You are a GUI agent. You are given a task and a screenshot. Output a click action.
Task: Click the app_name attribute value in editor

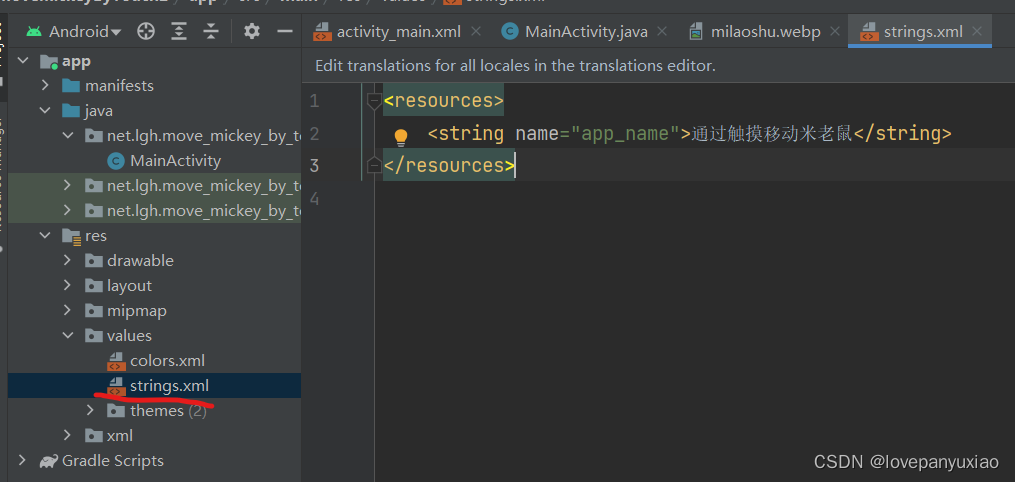click(x=625, y=133)
